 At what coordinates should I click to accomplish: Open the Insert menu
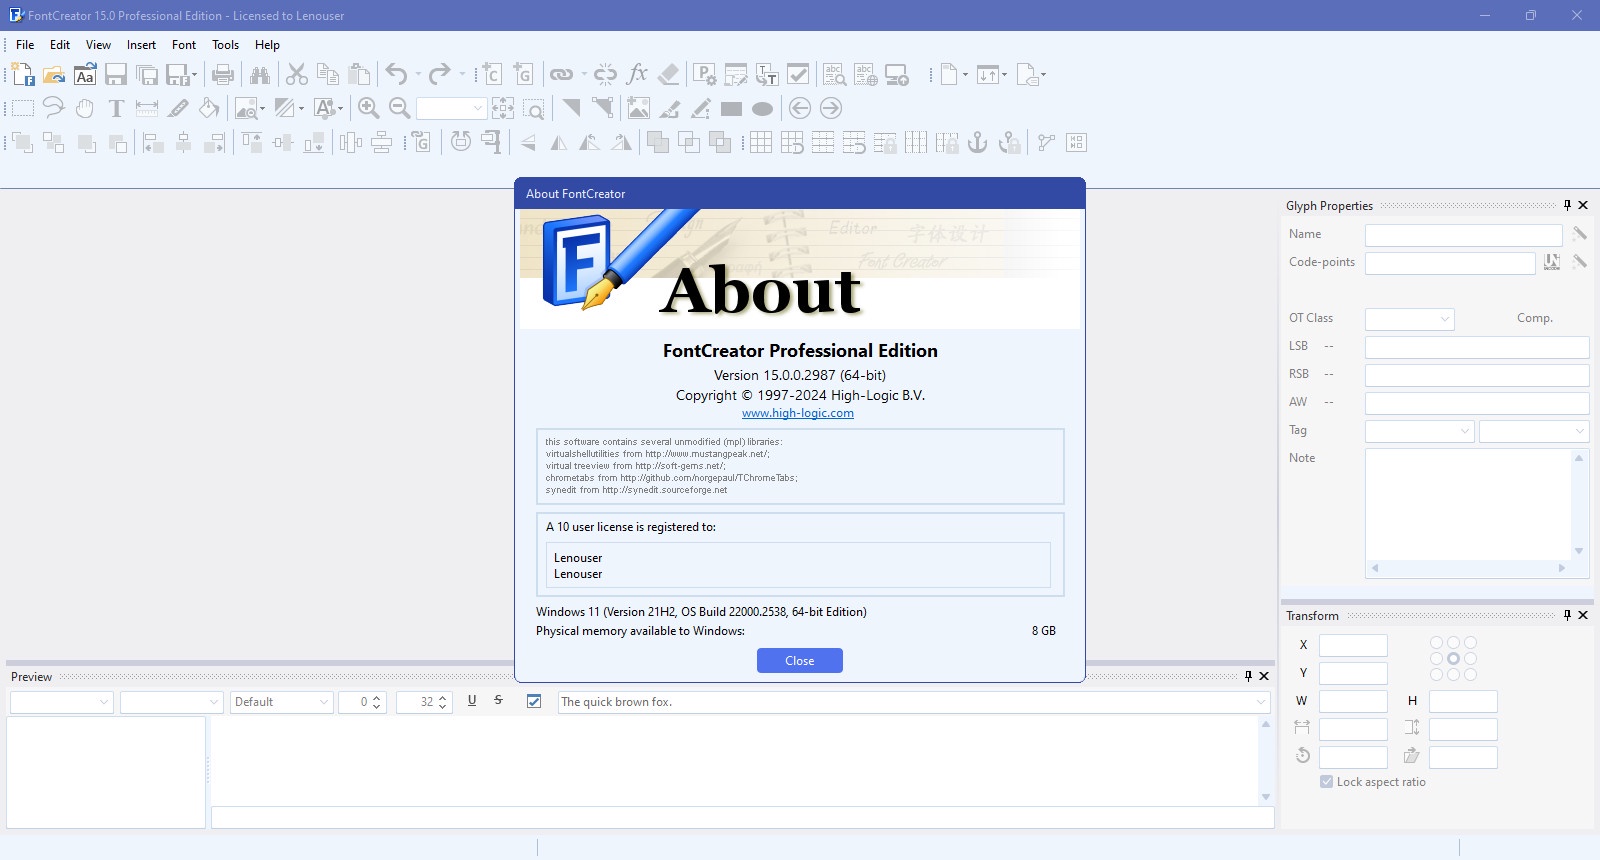(x=141, y=45)
